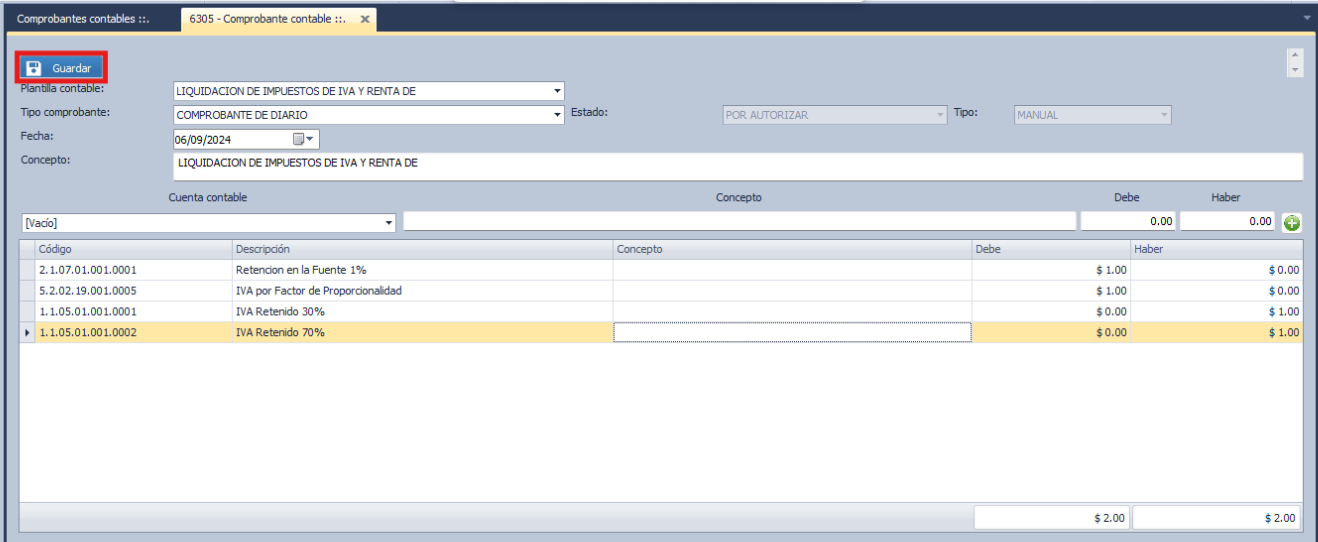Click the scroll up arrow on the right panel
The image size is (1318, 542).
(1295, 56)
